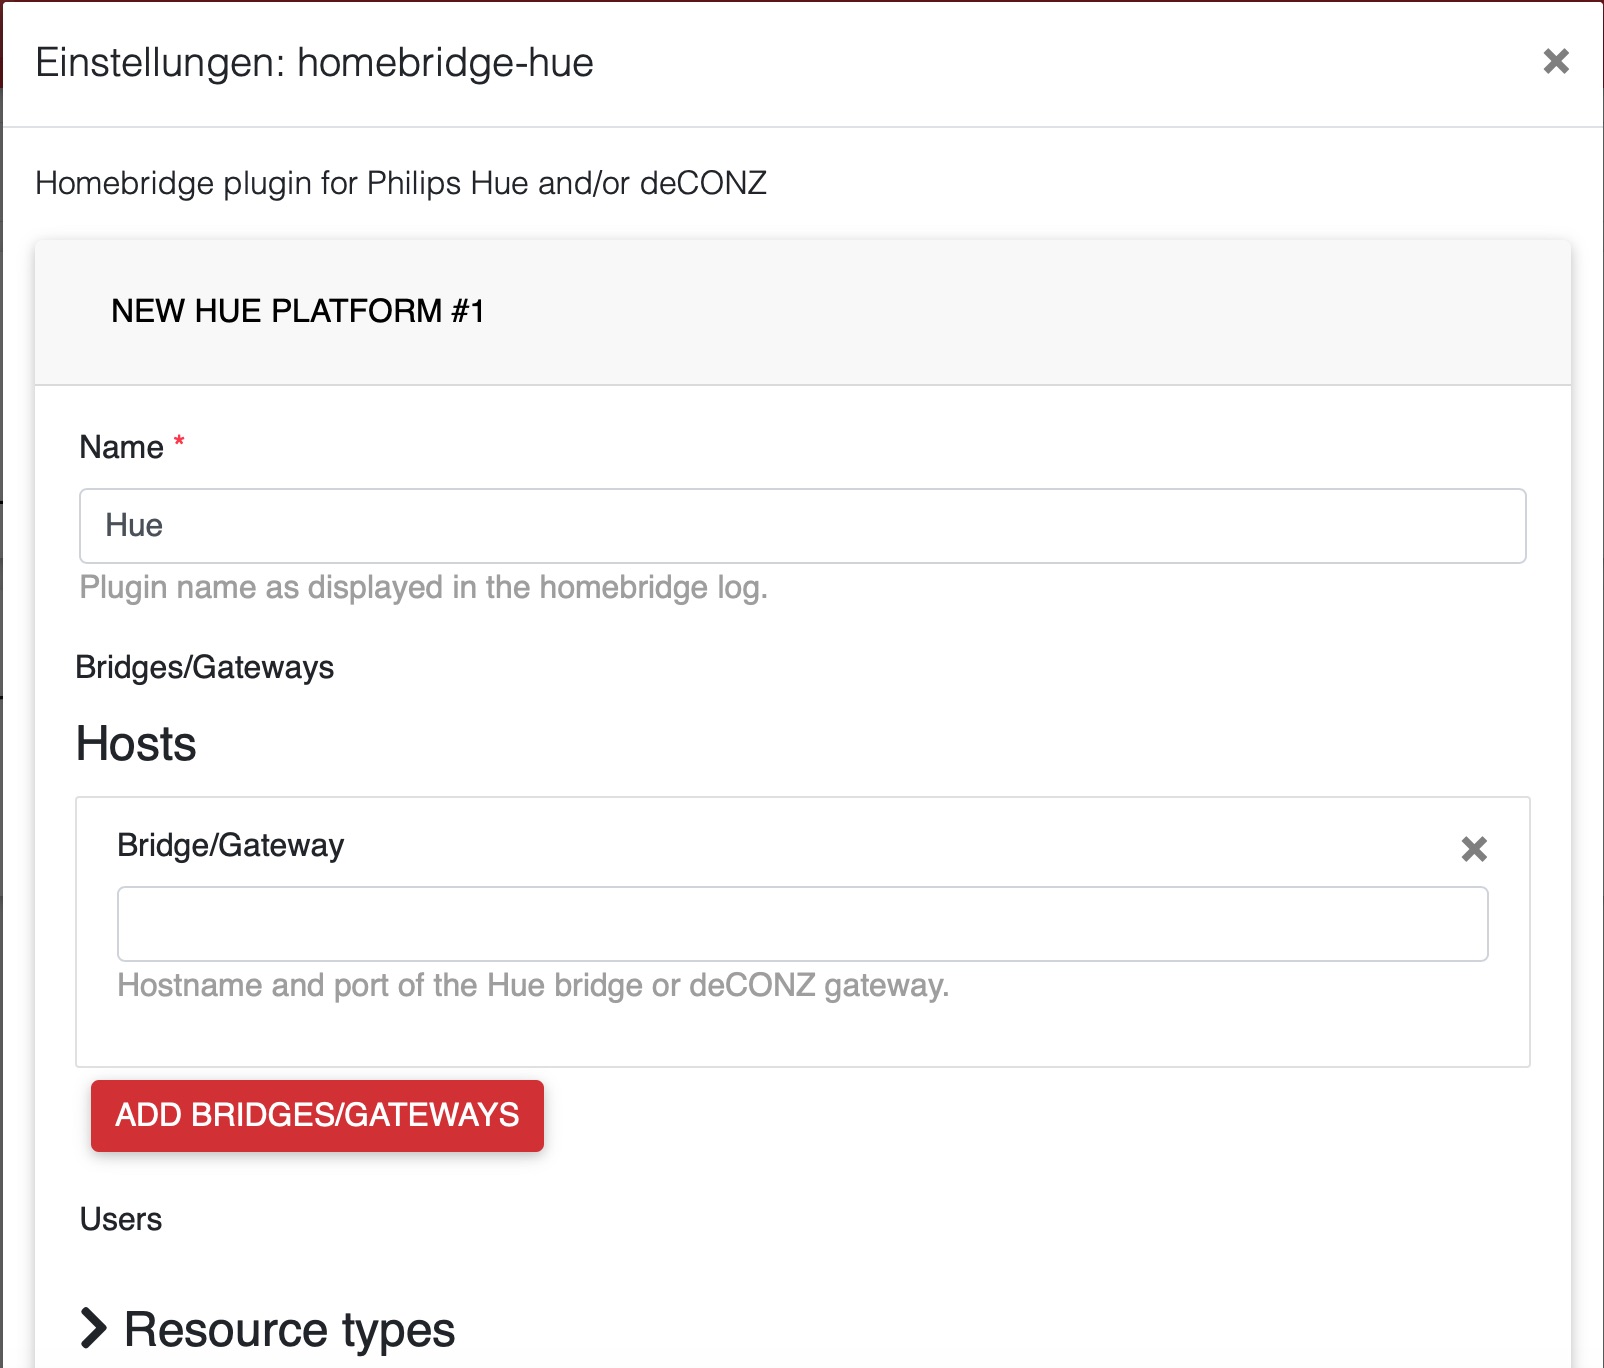This screenshot has width=1604, height=1368.
Task: Click the hostname and port hint text
Action: pos(532,985)
